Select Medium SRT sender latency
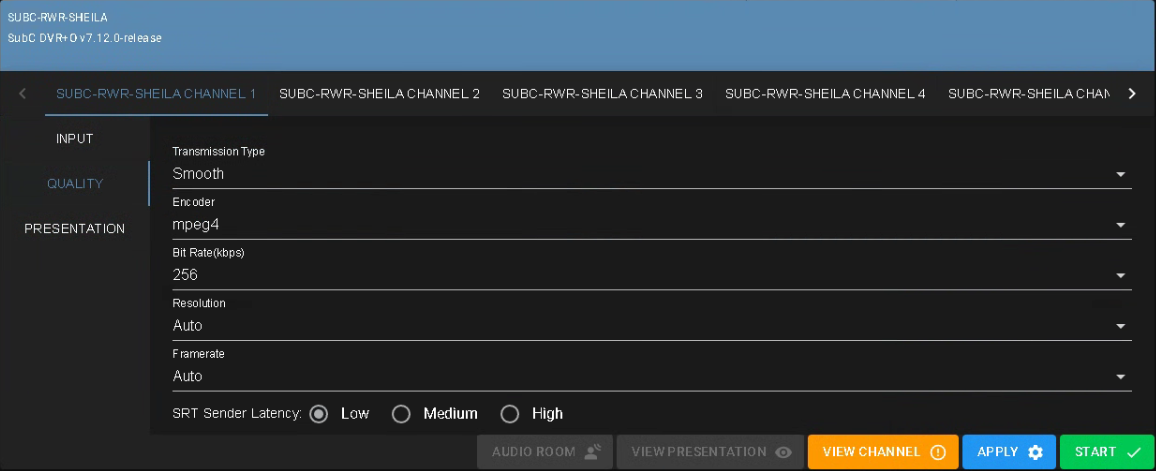The width and height of the screenshot is (1156, 471). 401,414
